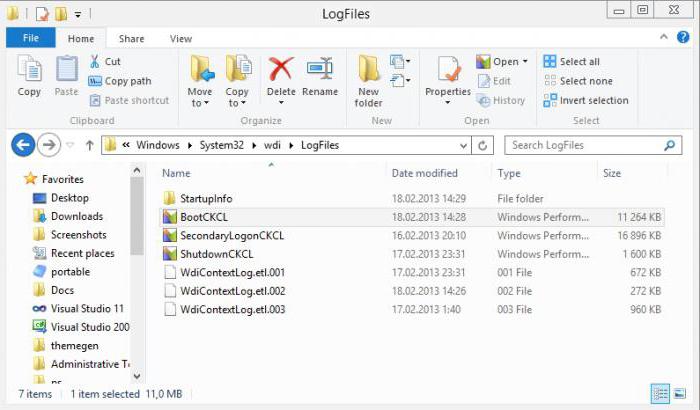This screenshot has width=700, height=410.
Task: Expand the Move to dropdown
Action: [x=200, y=103]
